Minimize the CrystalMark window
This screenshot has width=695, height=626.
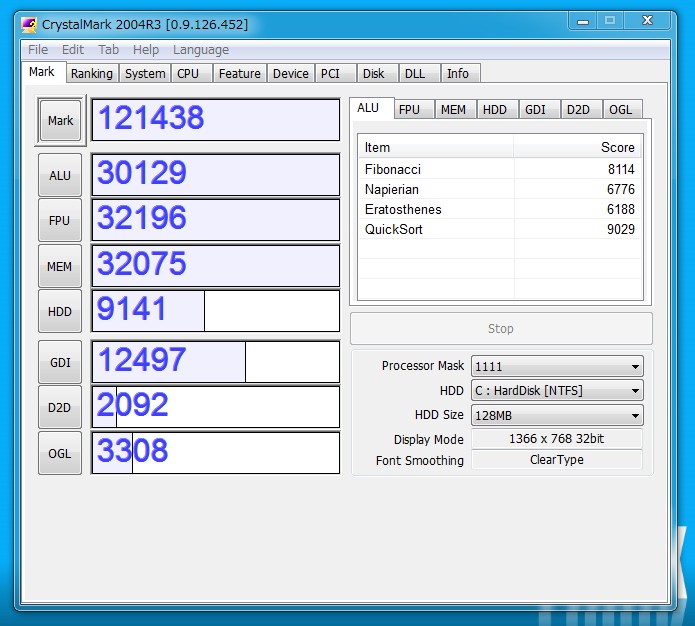tap(583, 21)
